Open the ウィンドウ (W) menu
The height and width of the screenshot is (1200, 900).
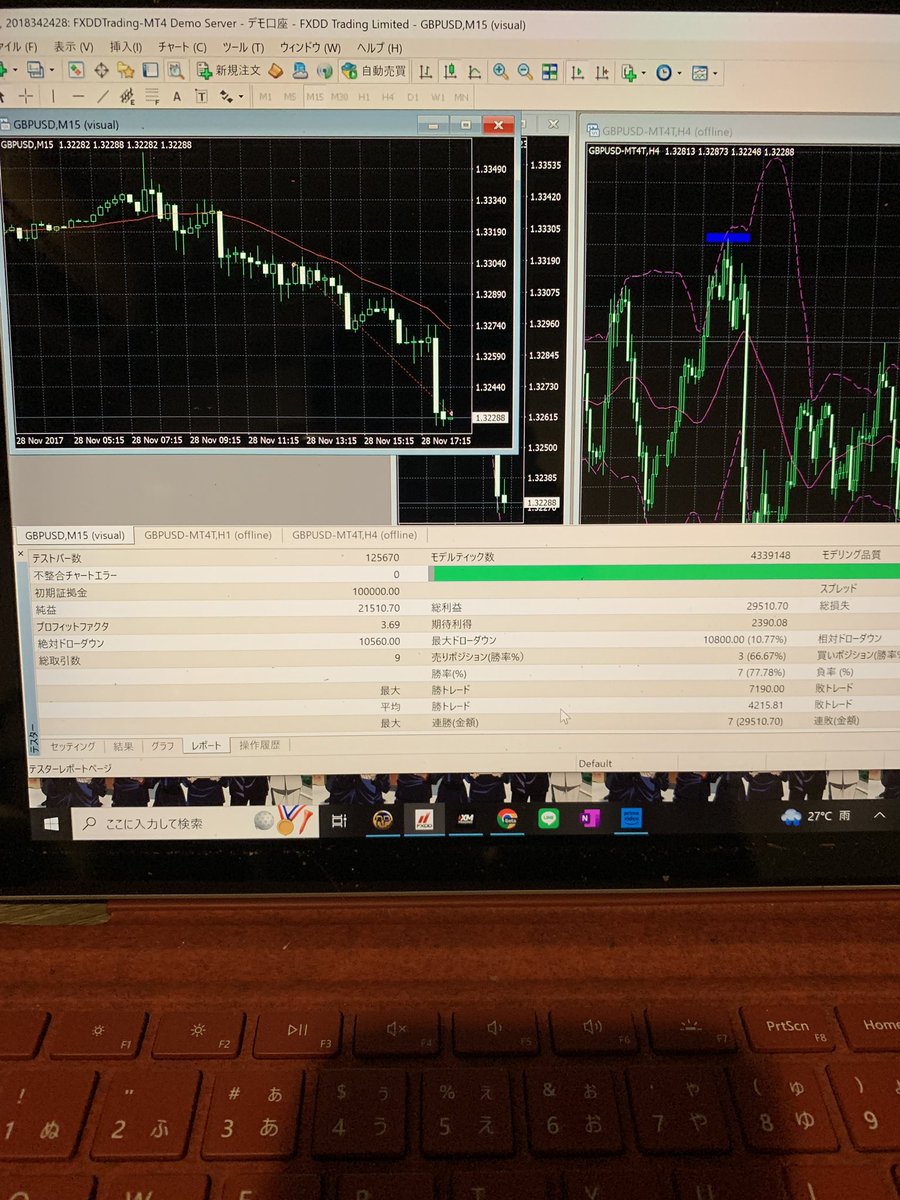(x=310, y=47)
